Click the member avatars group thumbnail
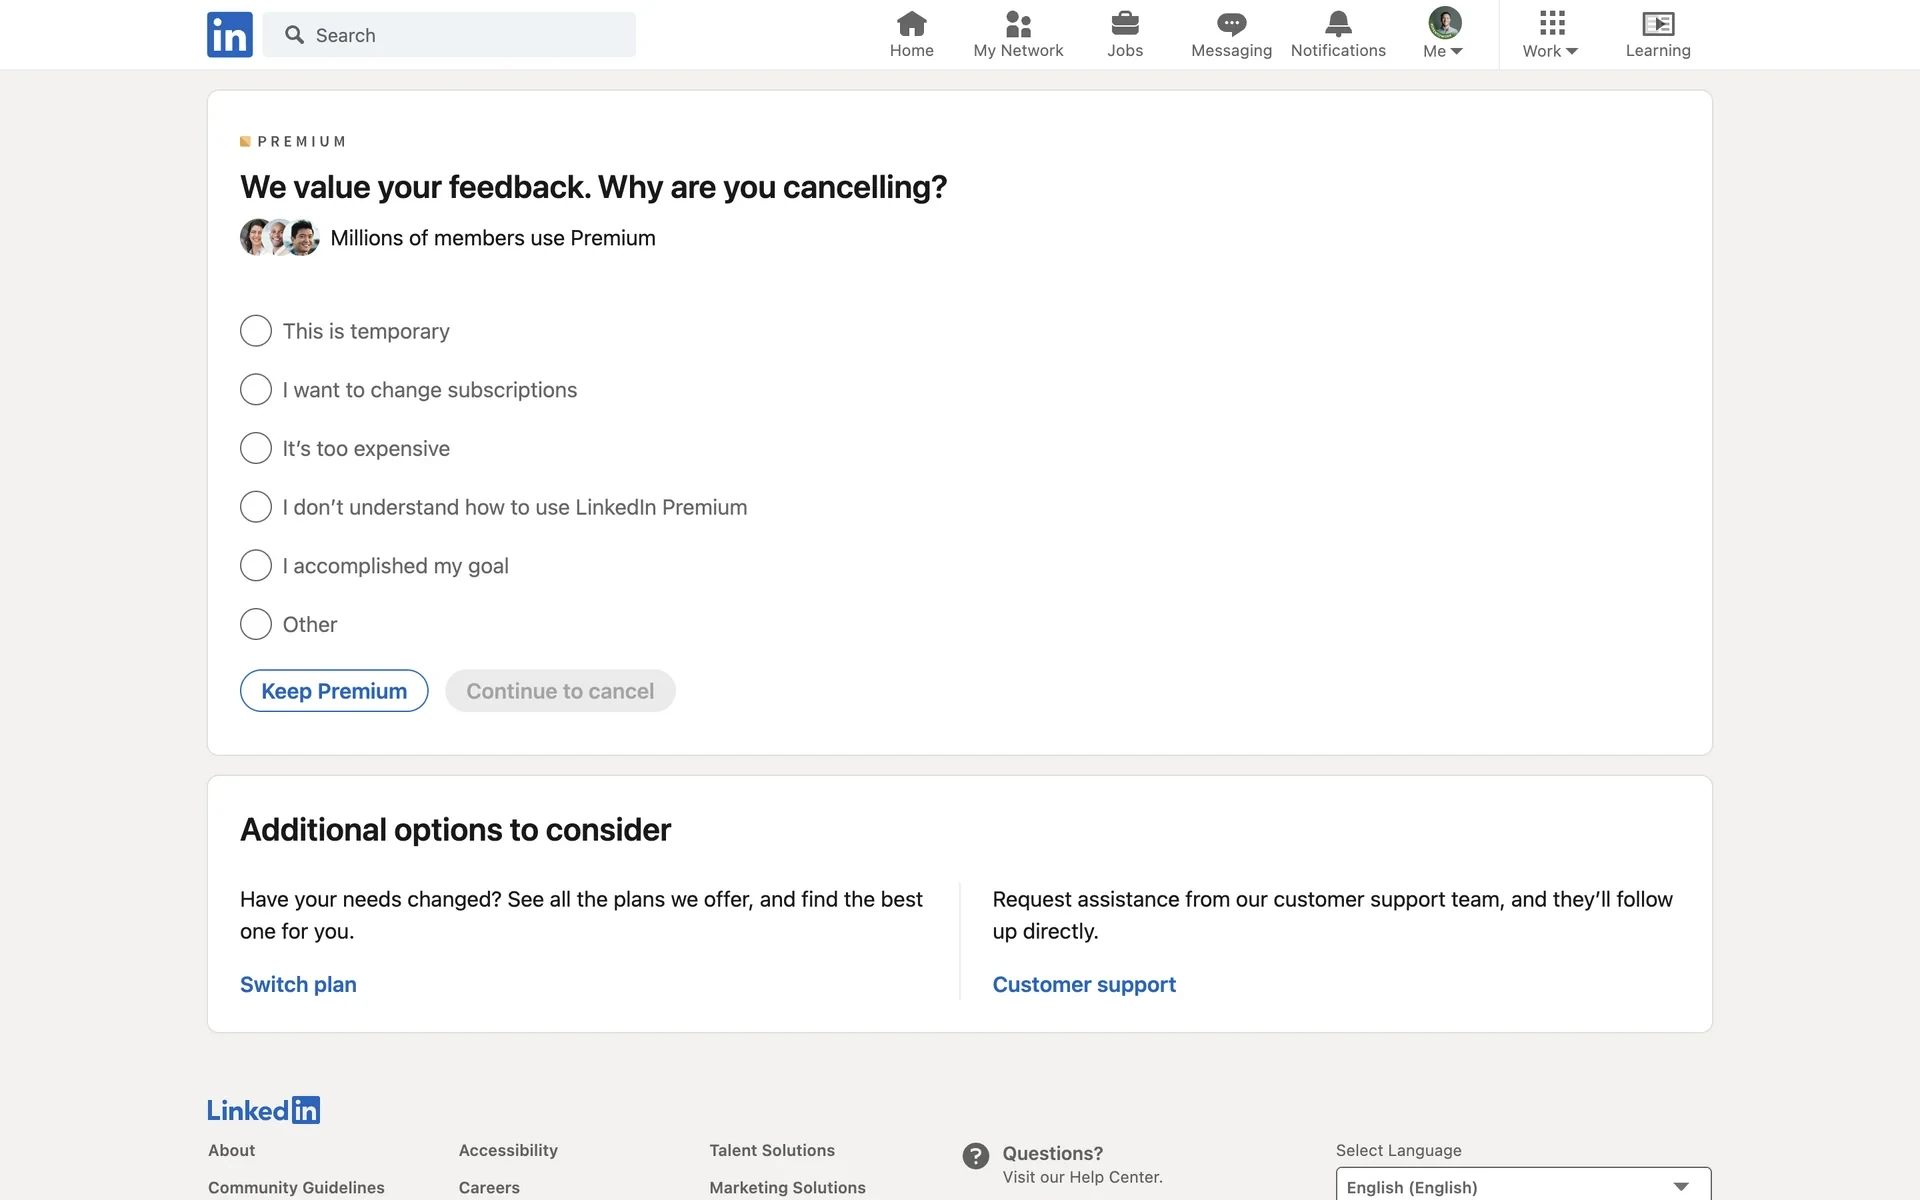Image resolution: width=1920 pixels, height=1200 pixels. pyautogui.click(x=280, y=238)
